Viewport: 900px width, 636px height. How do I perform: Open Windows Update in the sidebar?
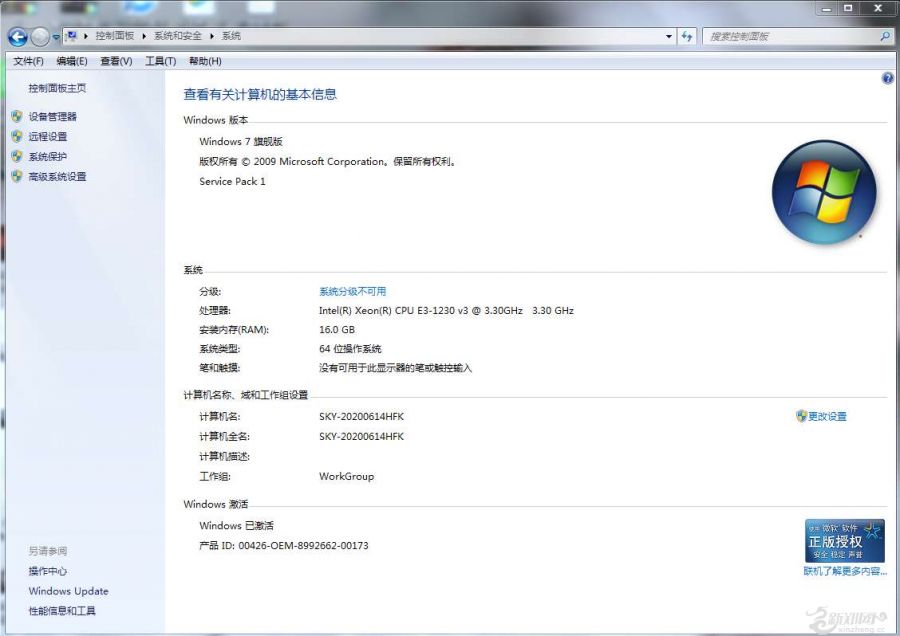(x=68, y=591)
